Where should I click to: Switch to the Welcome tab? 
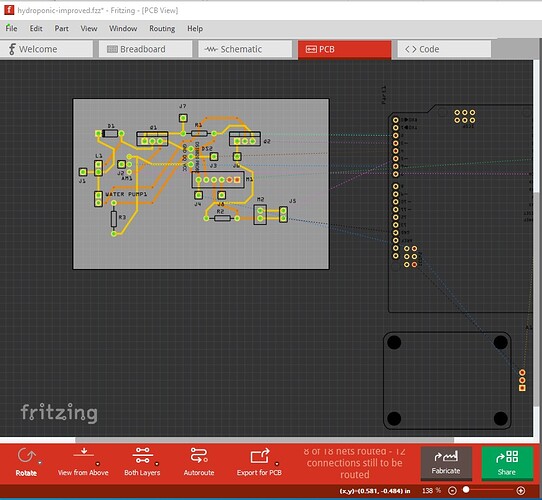click(47, 49)
